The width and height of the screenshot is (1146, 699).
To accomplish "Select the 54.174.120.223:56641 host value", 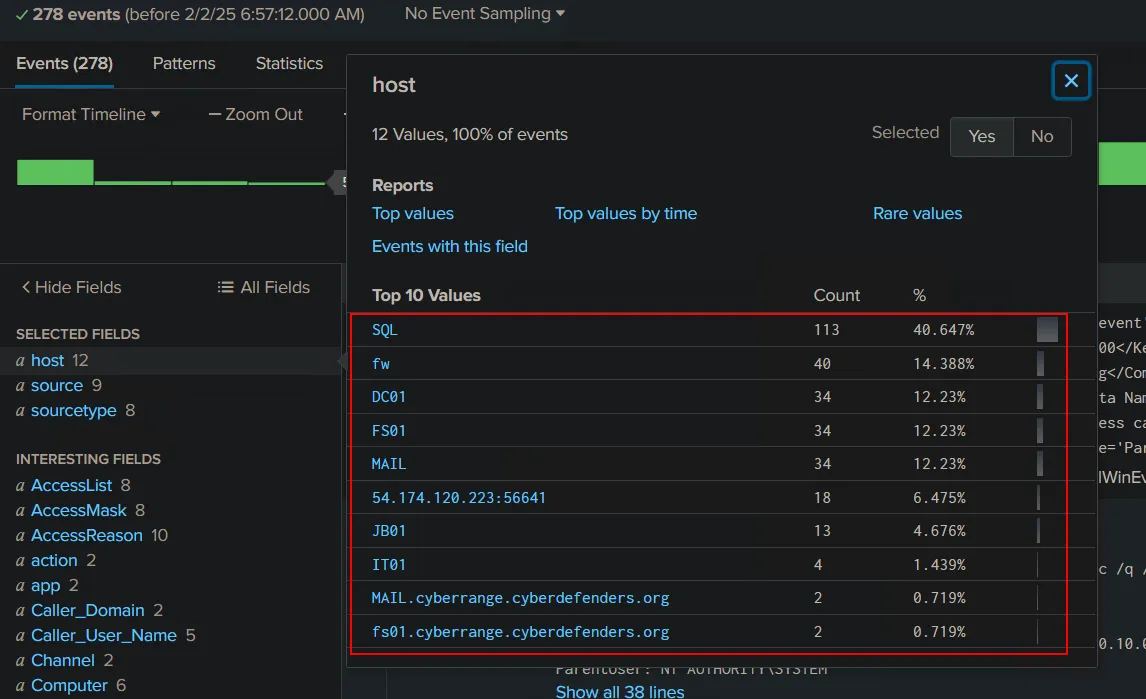I will [458, 497].
